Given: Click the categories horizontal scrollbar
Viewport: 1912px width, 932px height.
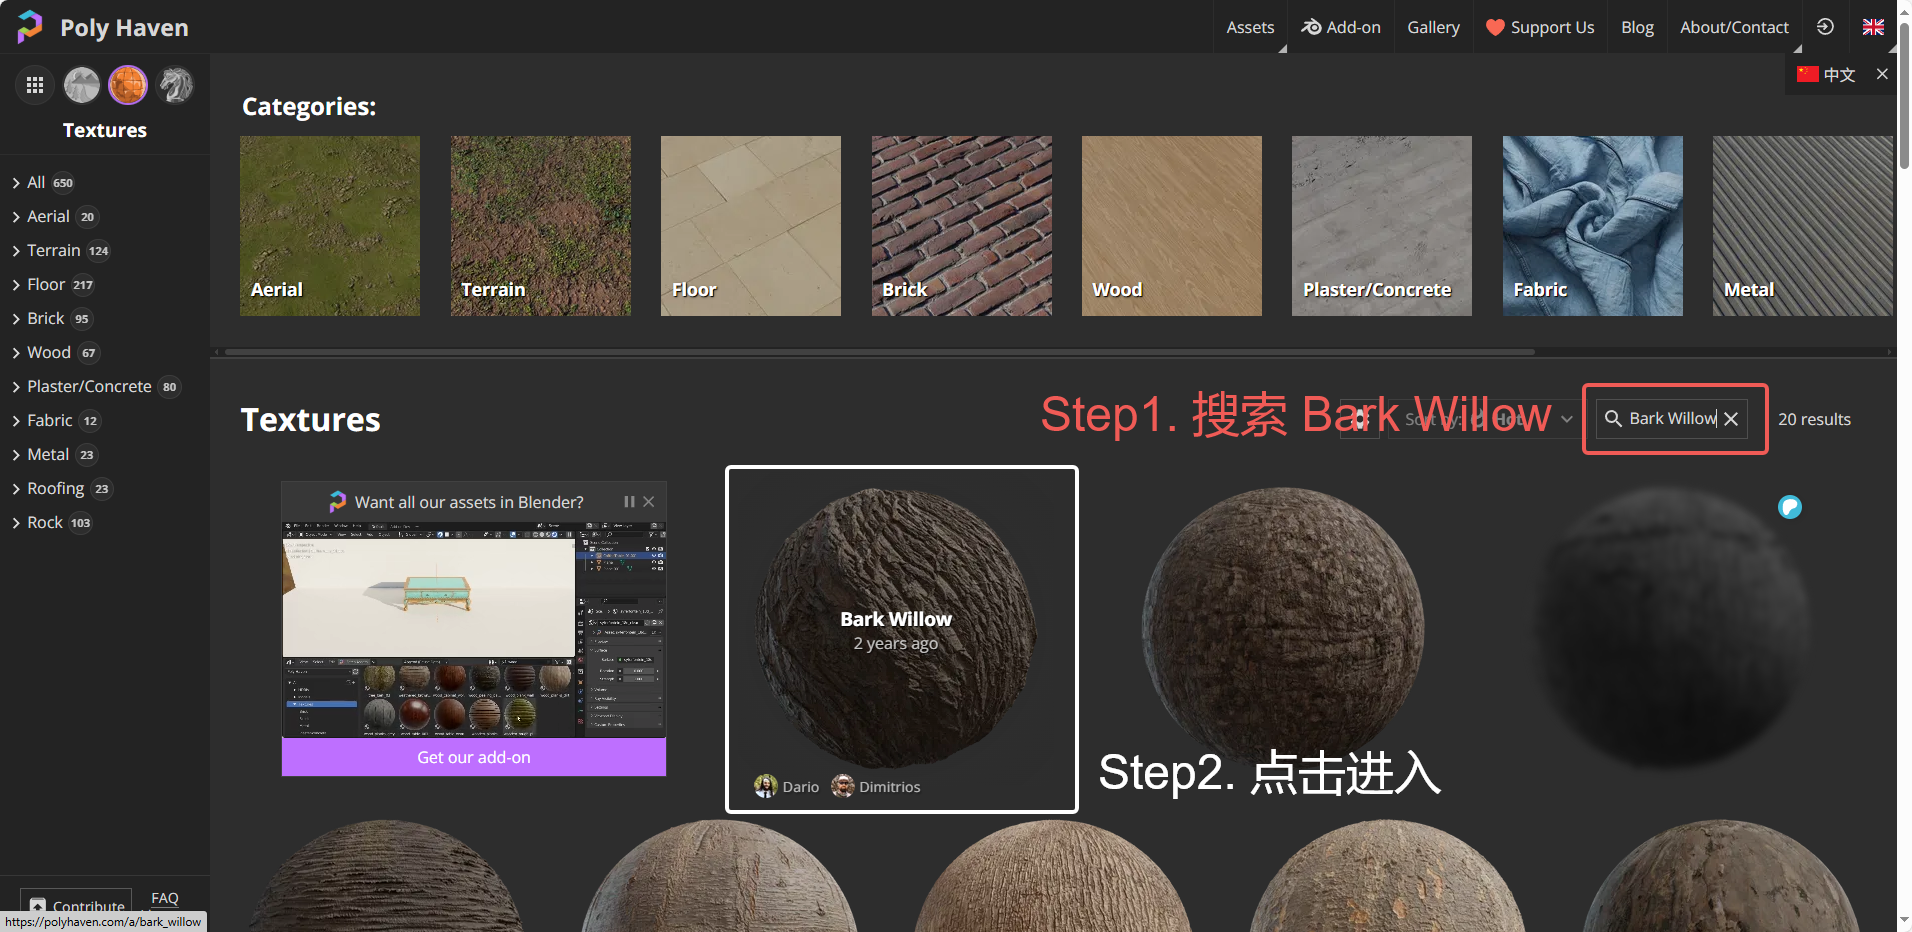Looking at the screenshot, I should pyautogui.click(x=880, y=352).
